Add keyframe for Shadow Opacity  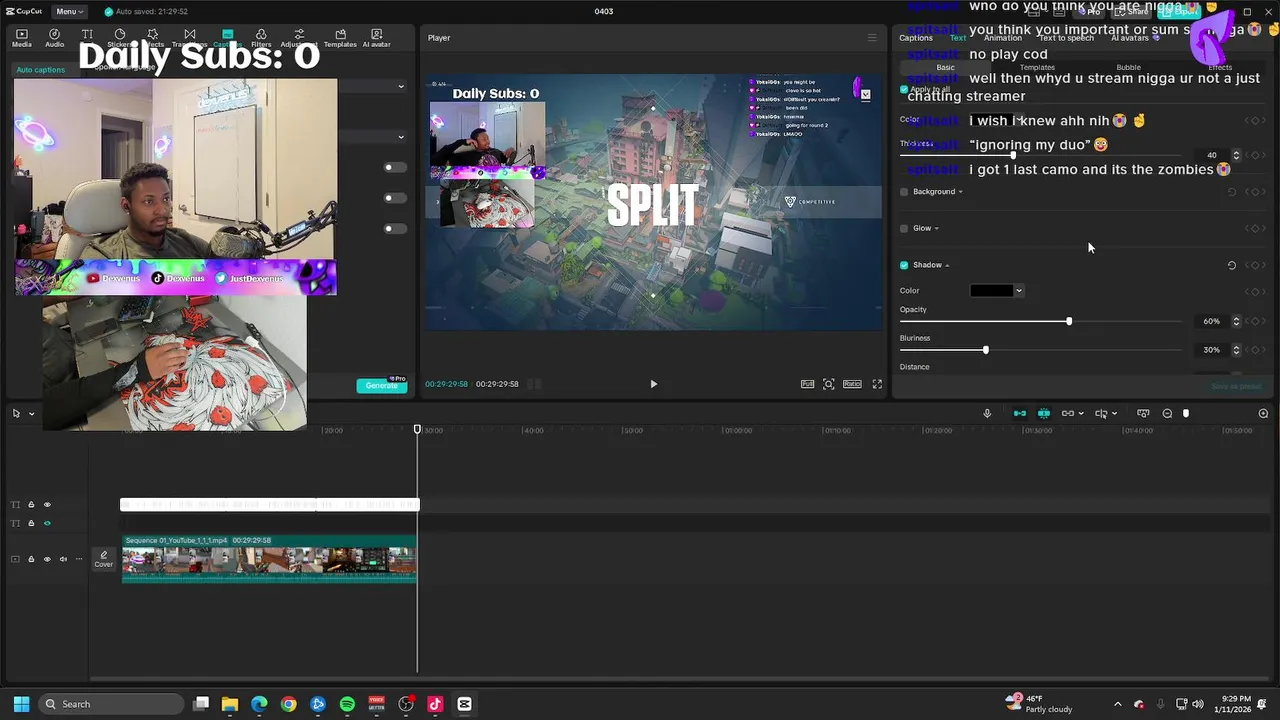coord(1255,321)
